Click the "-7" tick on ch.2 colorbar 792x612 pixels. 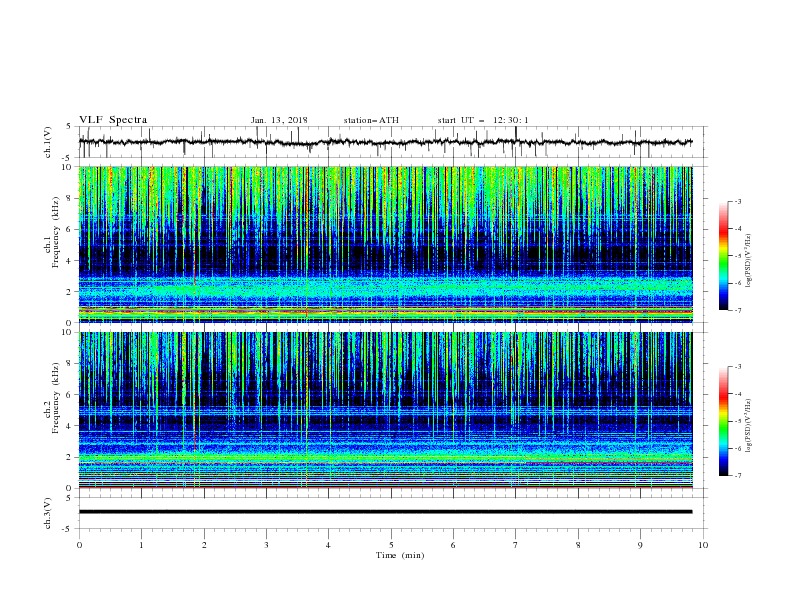[737, 476]
